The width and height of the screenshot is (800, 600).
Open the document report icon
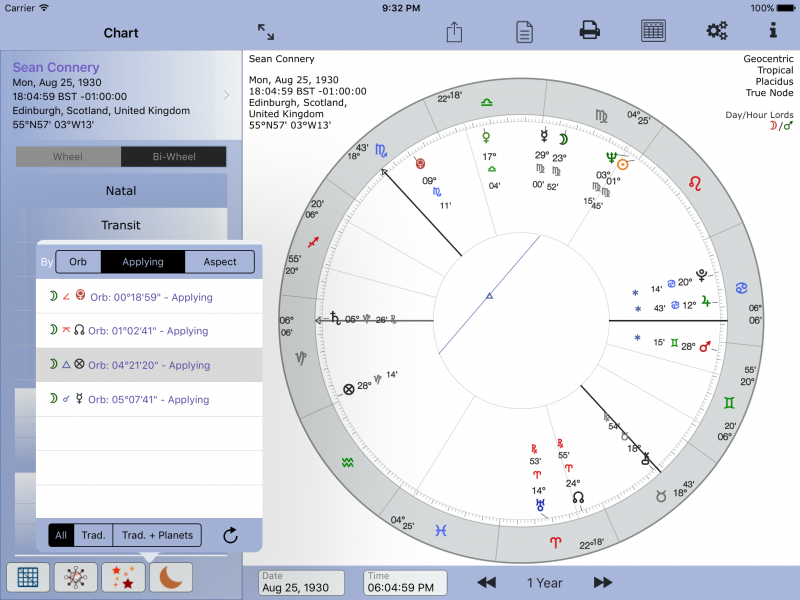pyautogui.click(x=524, y=32)
